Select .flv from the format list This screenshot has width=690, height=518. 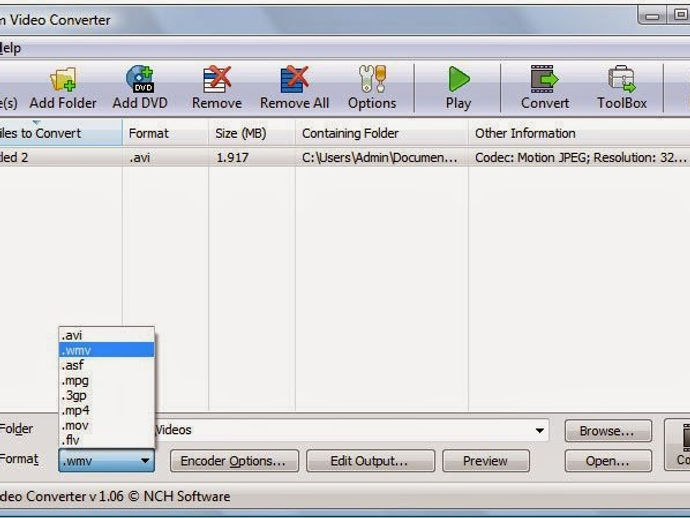pyautogui.click(x=106, y=440)
